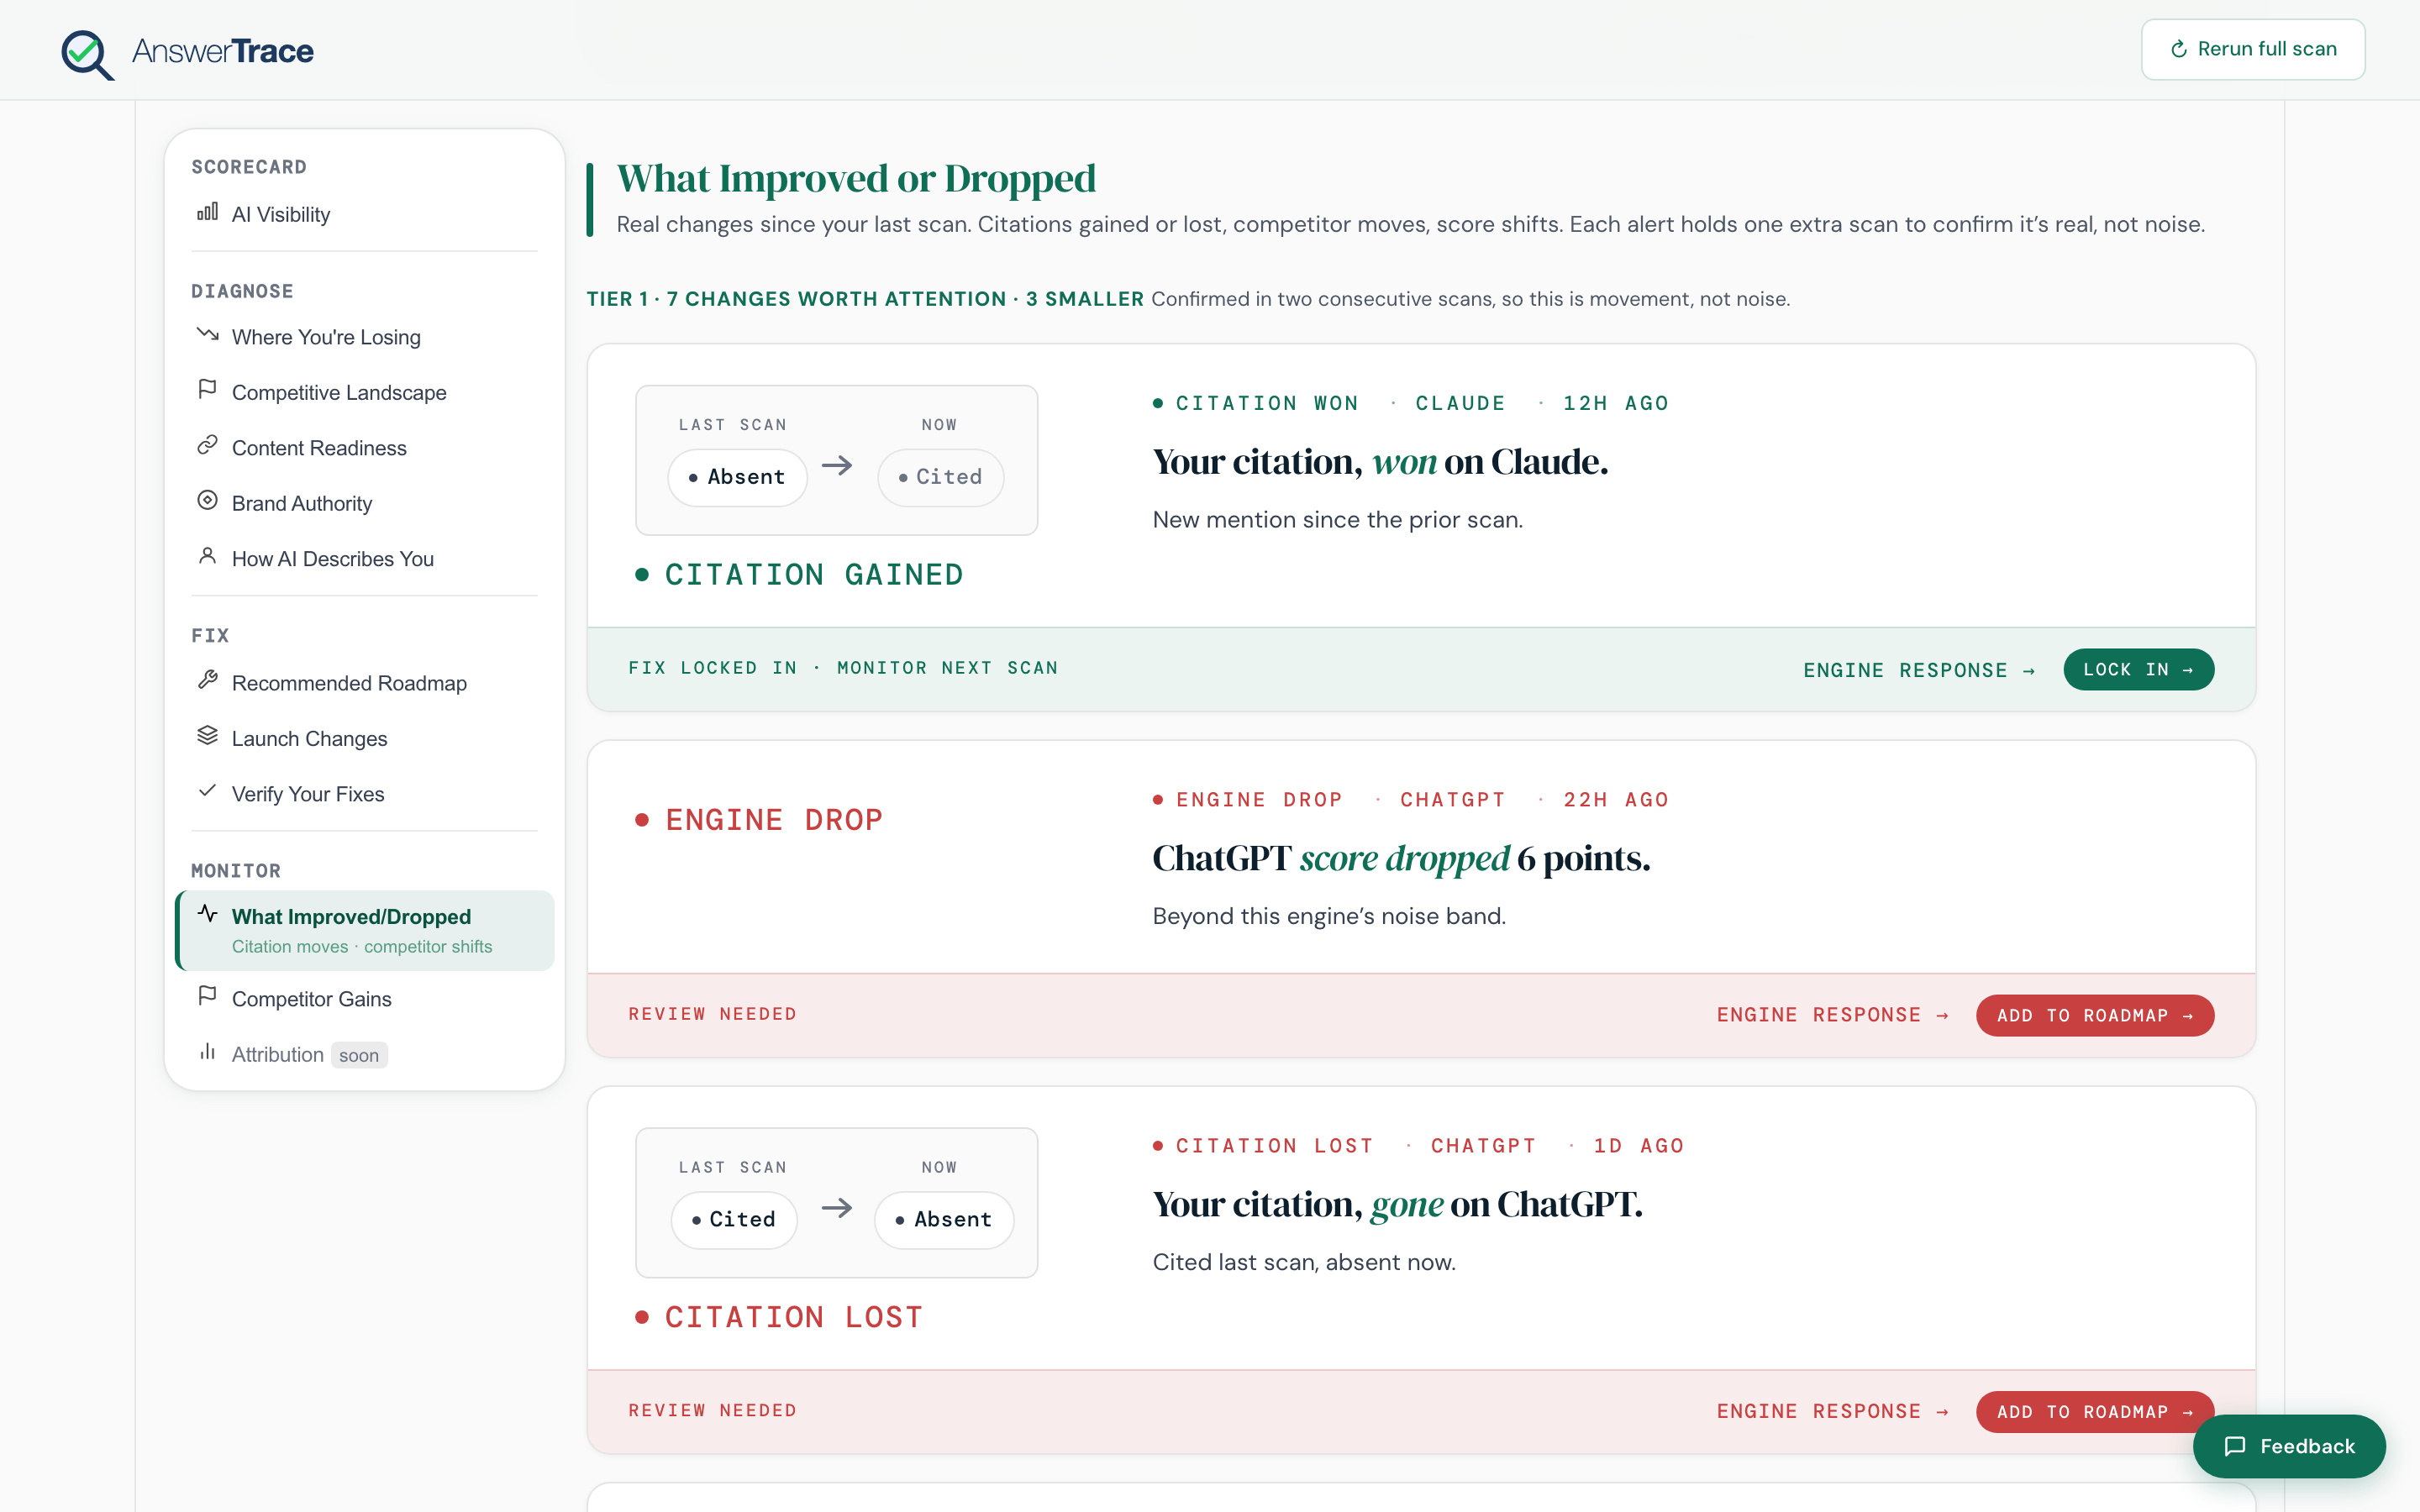The image size is (2420, 1512).
Task: Click the Recommended Roadmap wrench icon
Action: click(207, 681)
